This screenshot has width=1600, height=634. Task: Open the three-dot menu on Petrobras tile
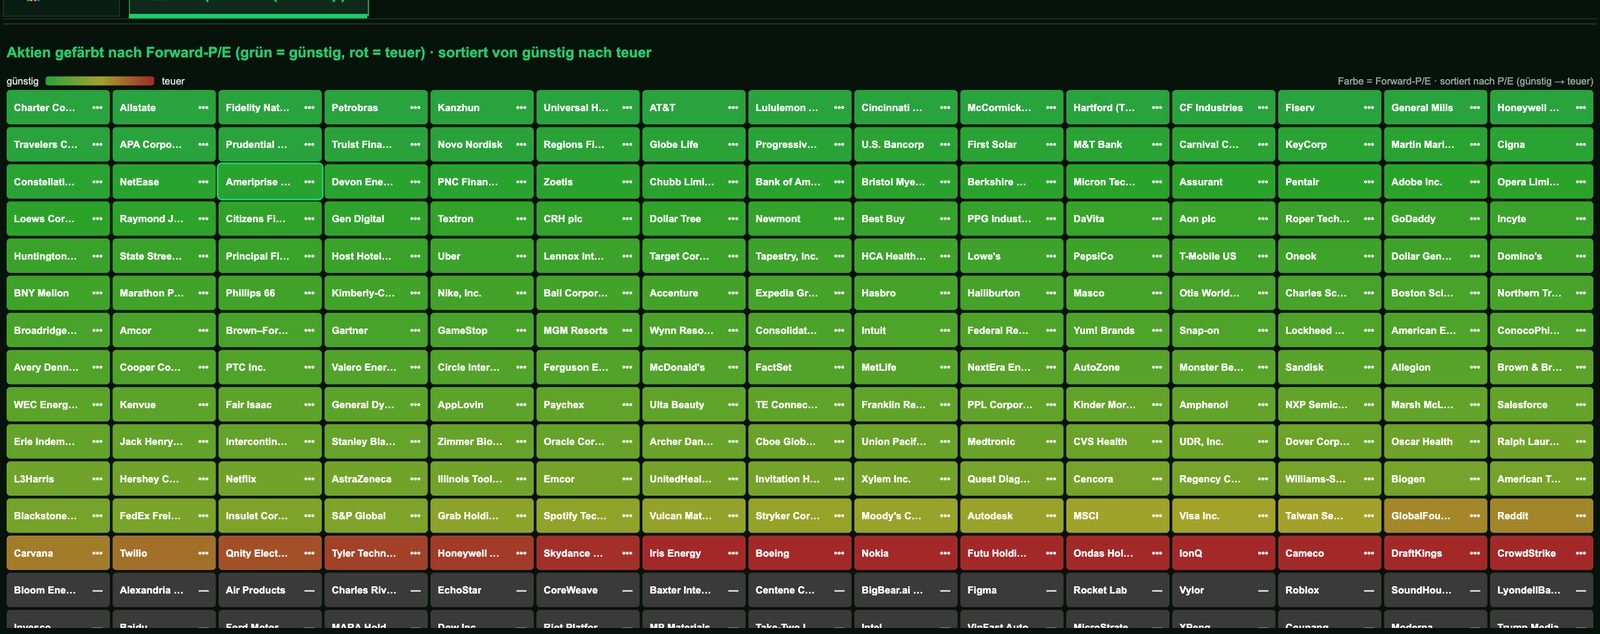[x=415, y=108]
